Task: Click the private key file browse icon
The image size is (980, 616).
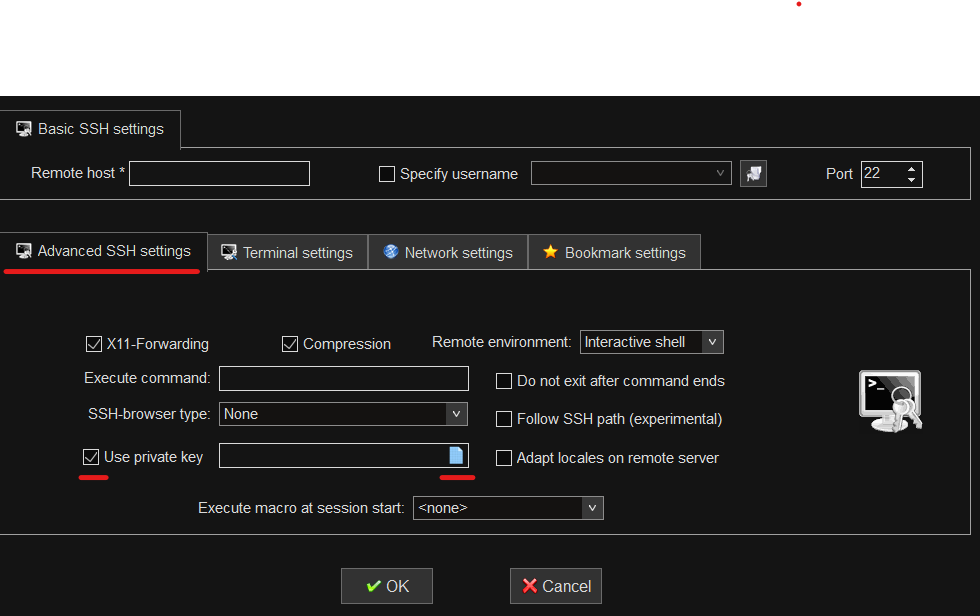Action: click(x=456, y=455)
